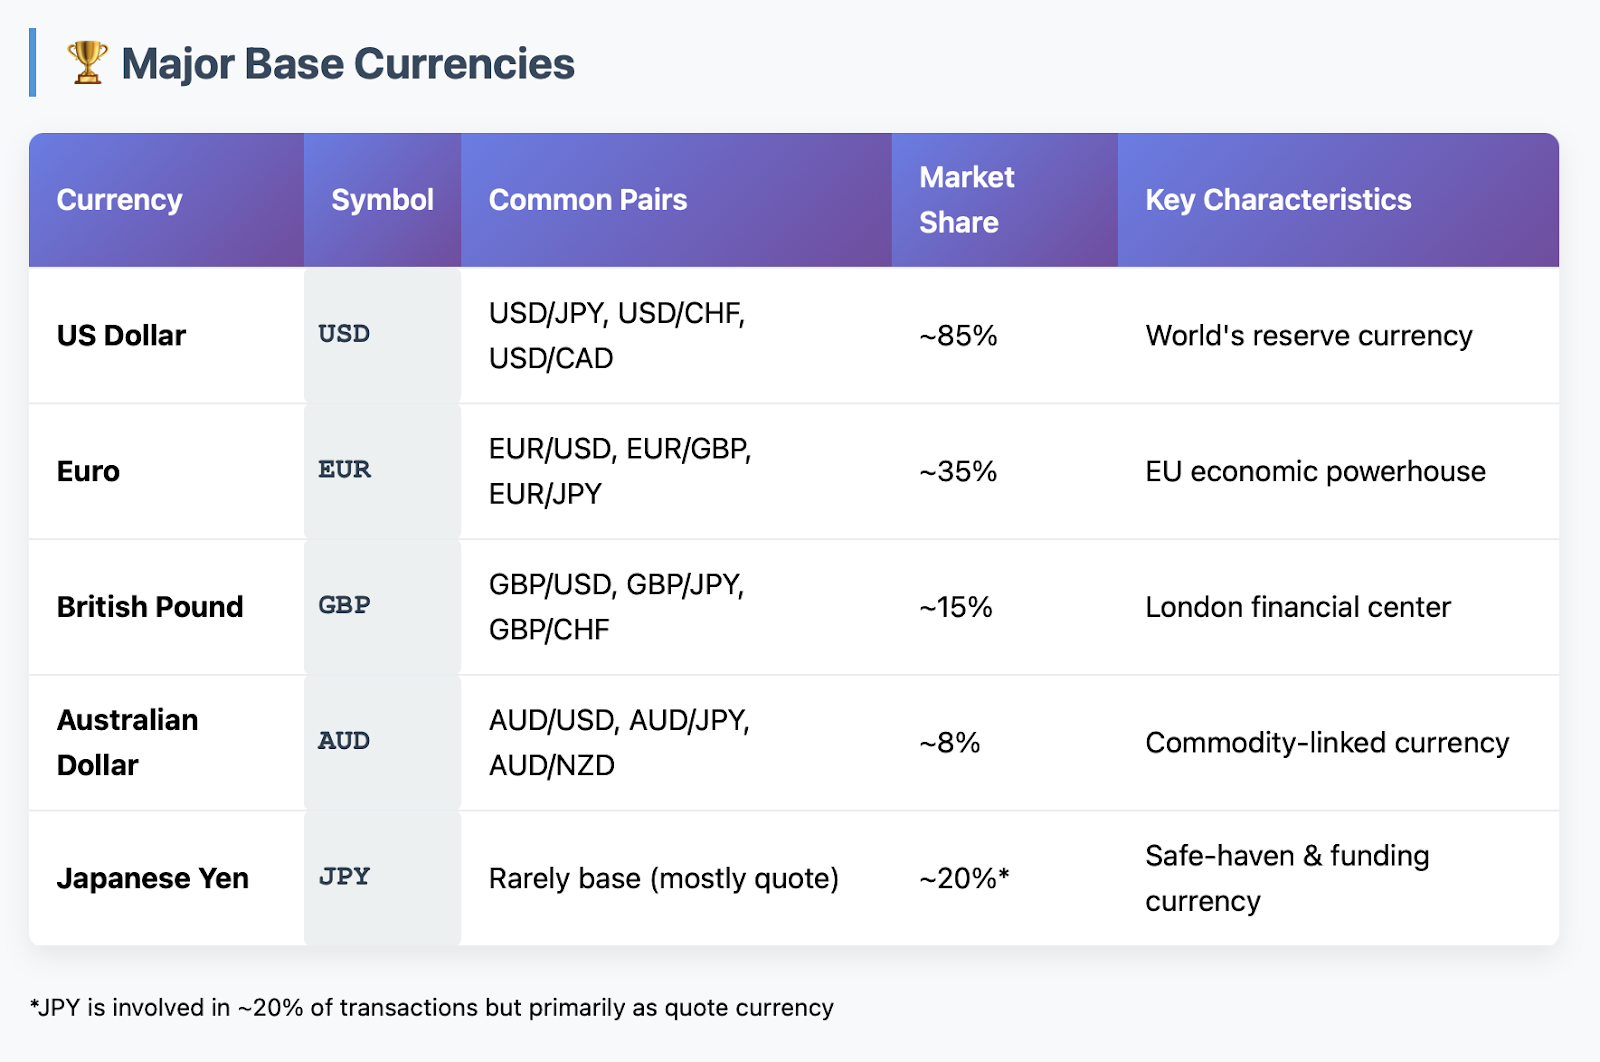Select the US Dollar row name
1600x1062 pixels.
[x=121, y=336]
